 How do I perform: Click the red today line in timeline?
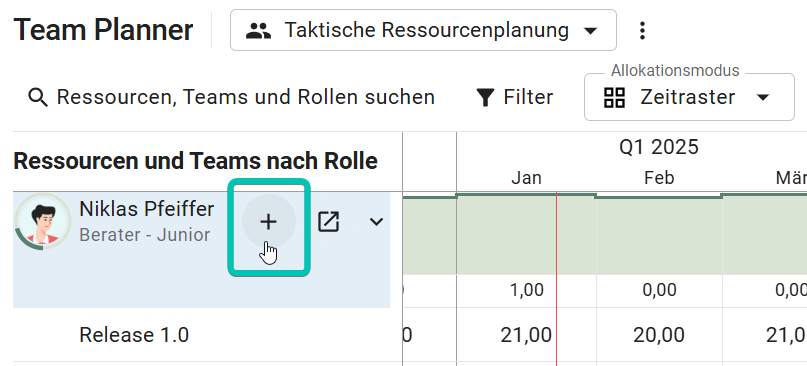click(x=556, y=279)
